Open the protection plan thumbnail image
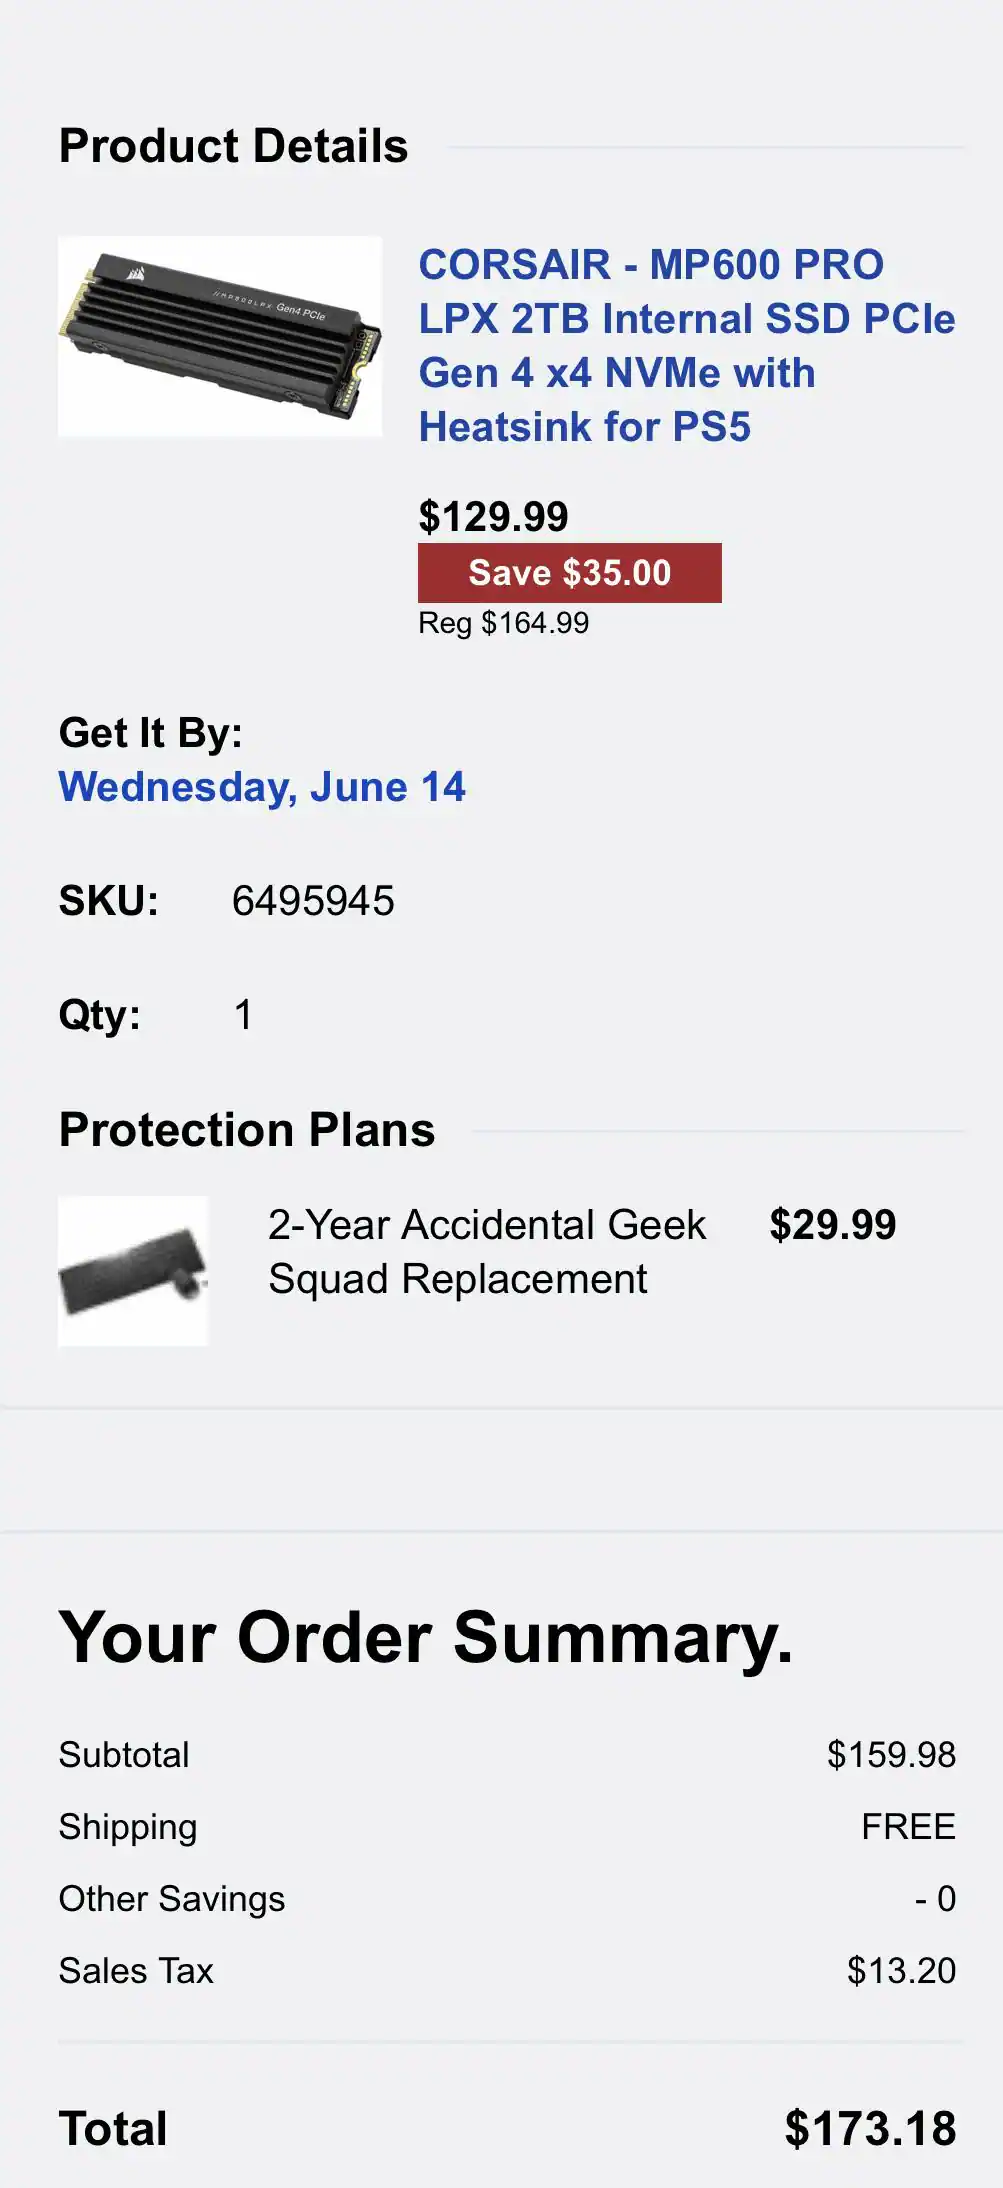This screenshot has height=2188, width=1003. pos(133,1271)
